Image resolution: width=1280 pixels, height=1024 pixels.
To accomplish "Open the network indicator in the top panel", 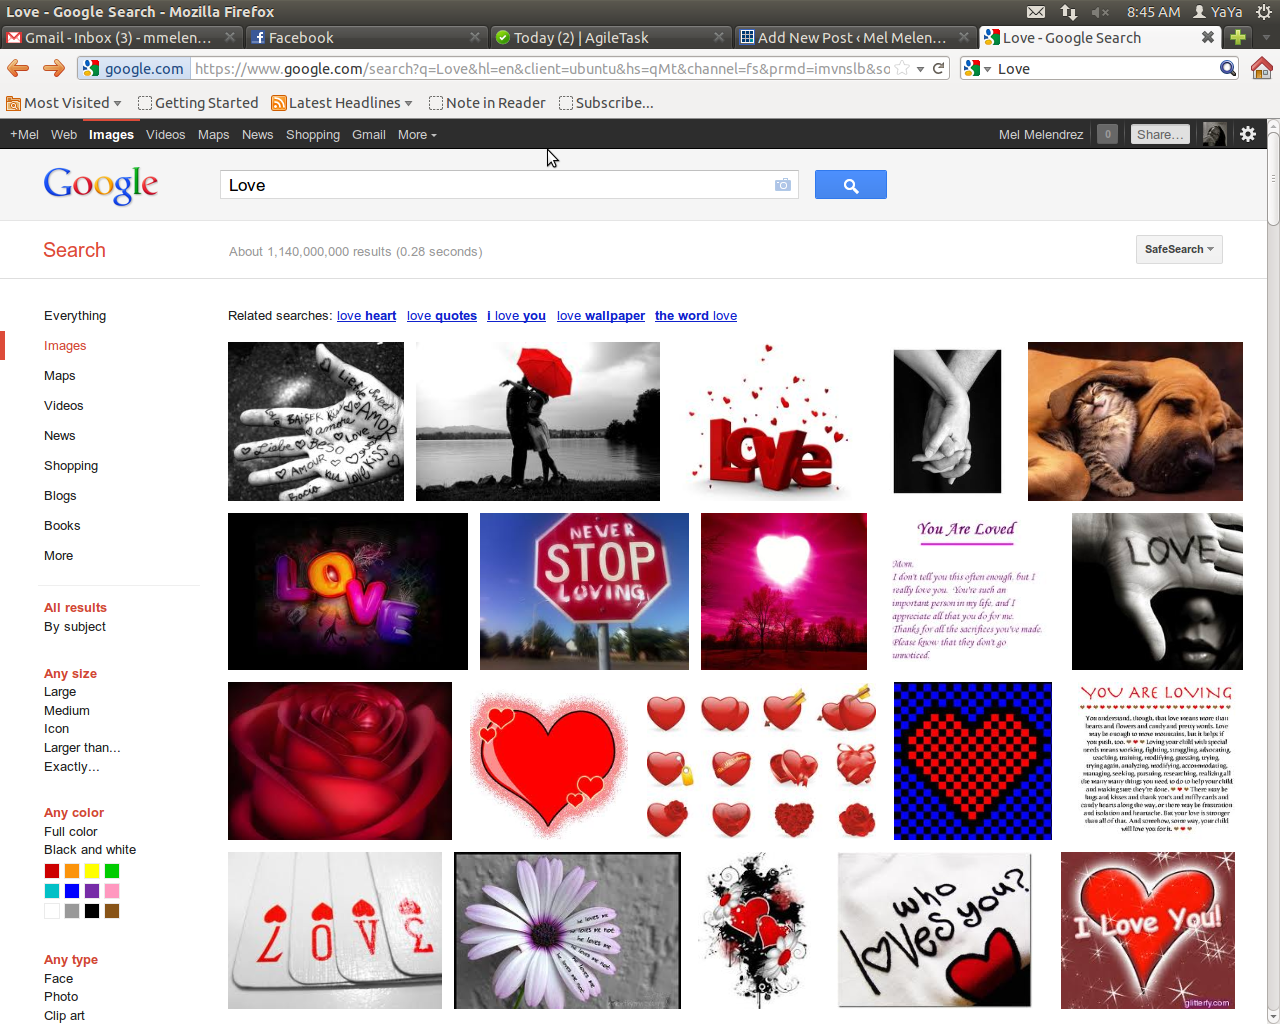I will pyautogui.click(x=1069, y=12).
